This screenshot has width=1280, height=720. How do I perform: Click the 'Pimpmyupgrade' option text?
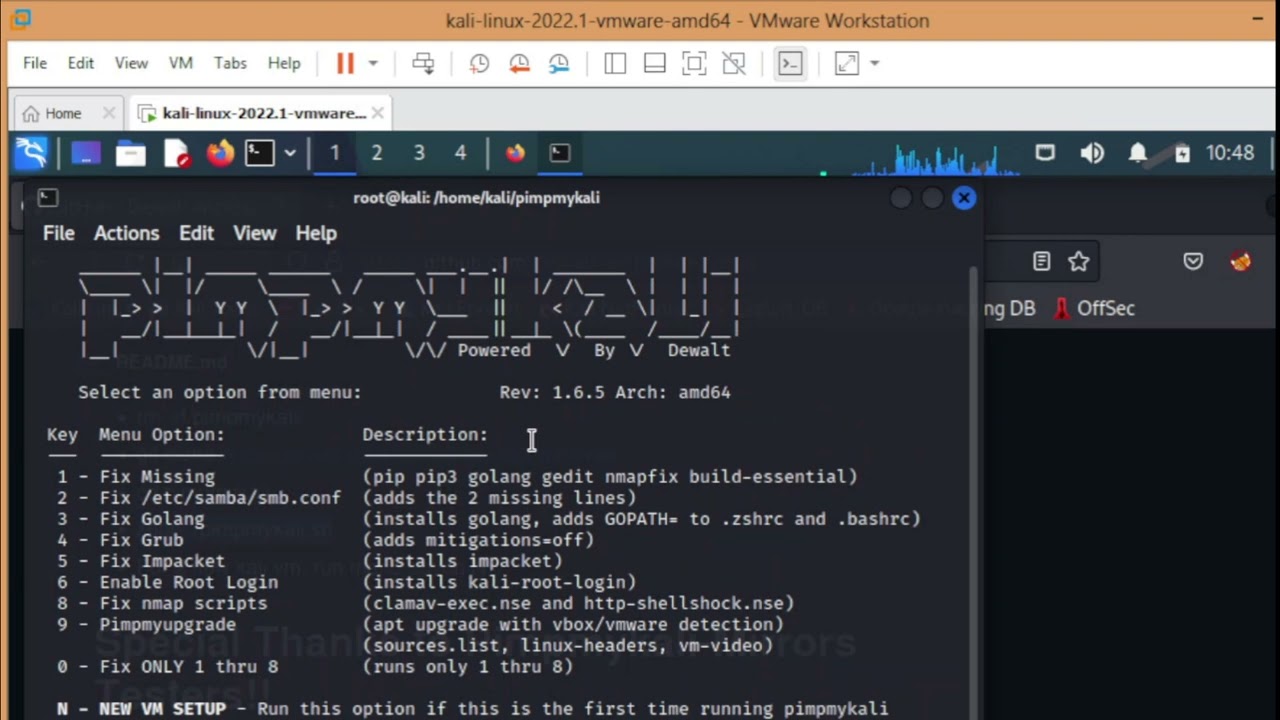tap(168, 624)
